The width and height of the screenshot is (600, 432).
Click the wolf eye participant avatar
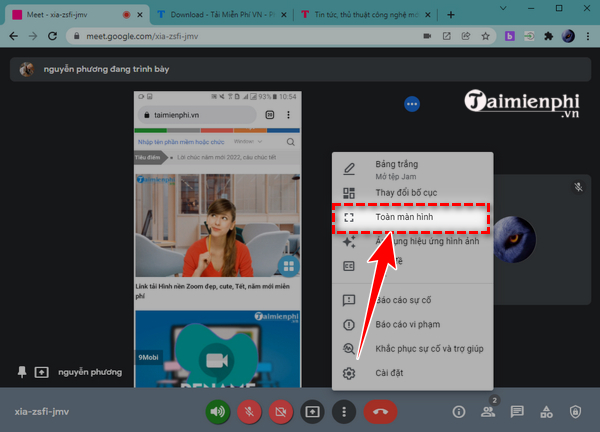tap(514, 240)
